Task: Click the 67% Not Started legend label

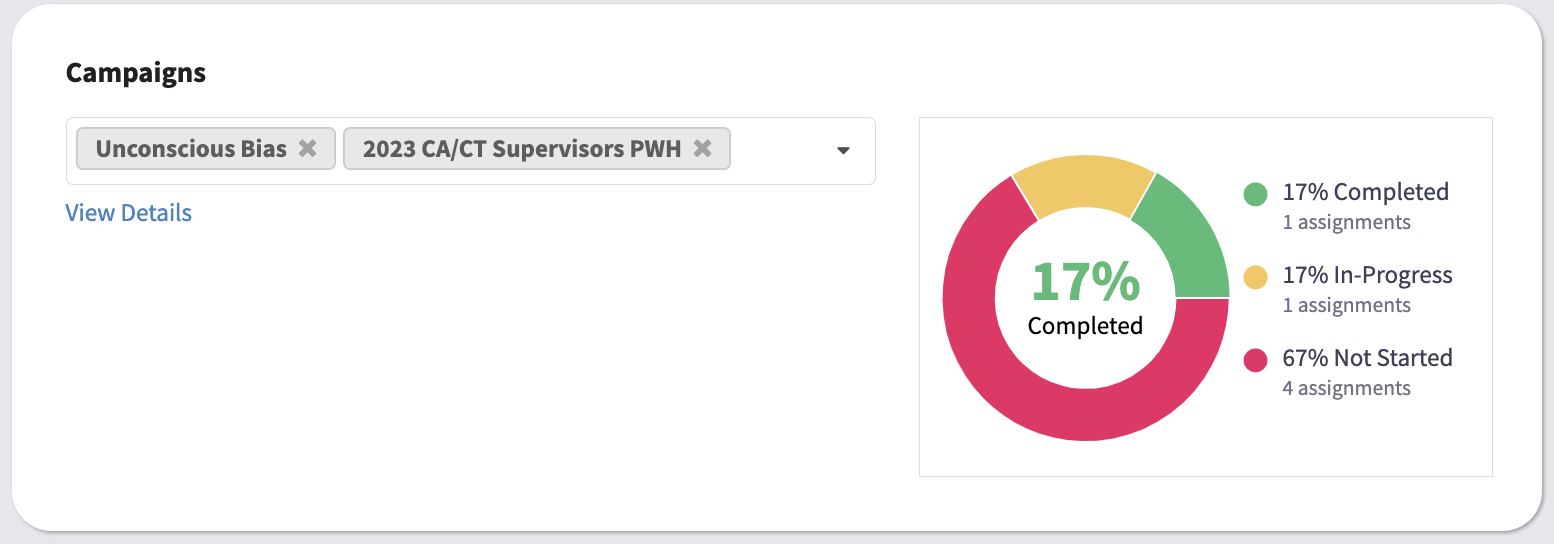Action: coord(1368,358)
